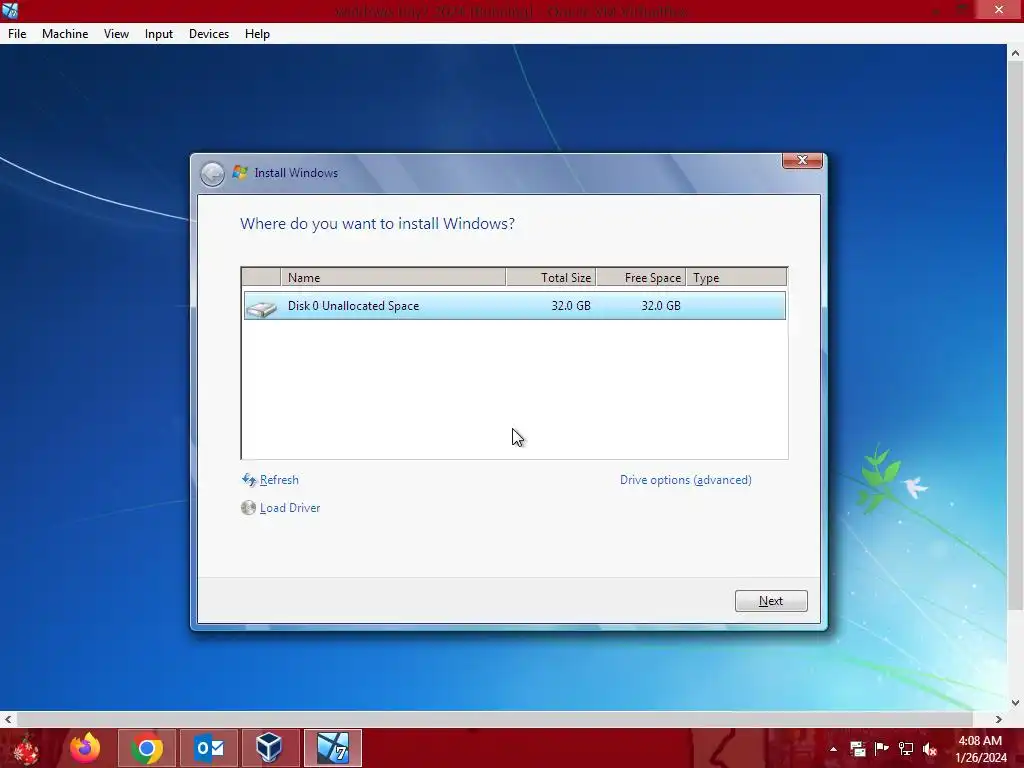Click the Free Space column header

tap(641, 278)
